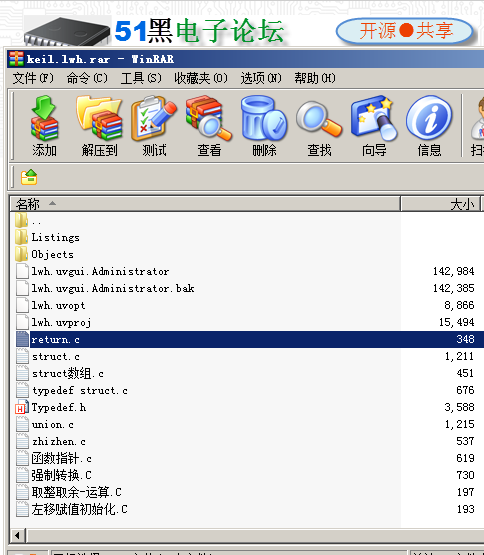Click the size value 730
The width and height of the screenshot is (484, 555).
coord(465,475)
